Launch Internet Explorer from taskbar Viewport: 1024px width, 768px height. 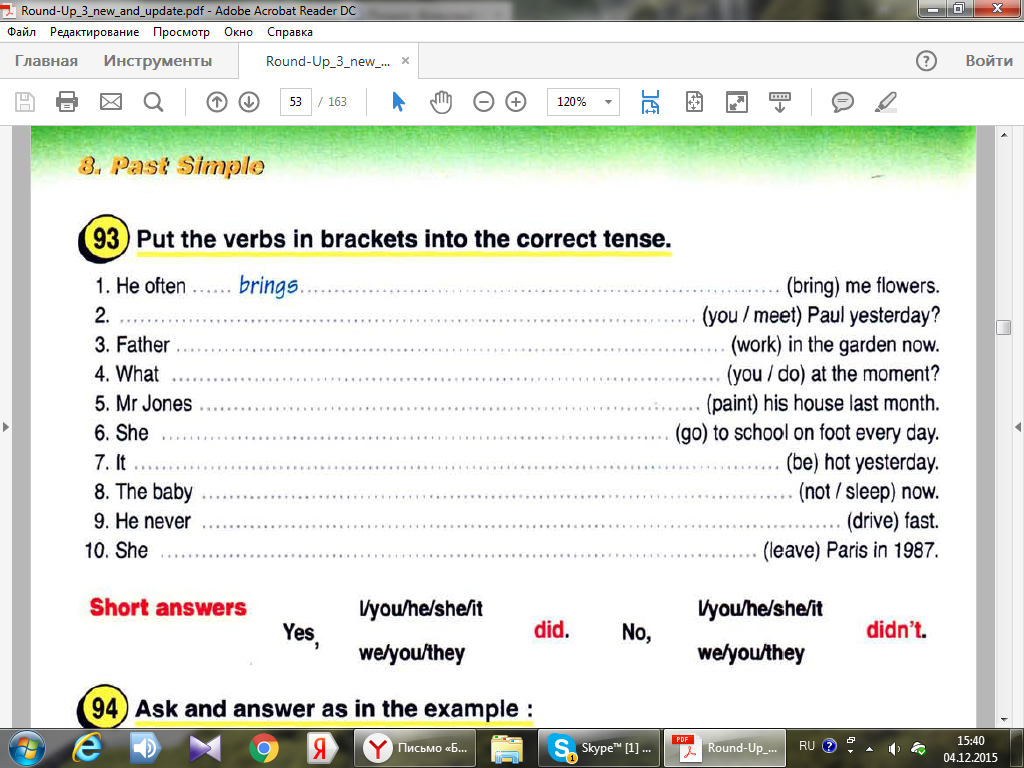[86, 748]
